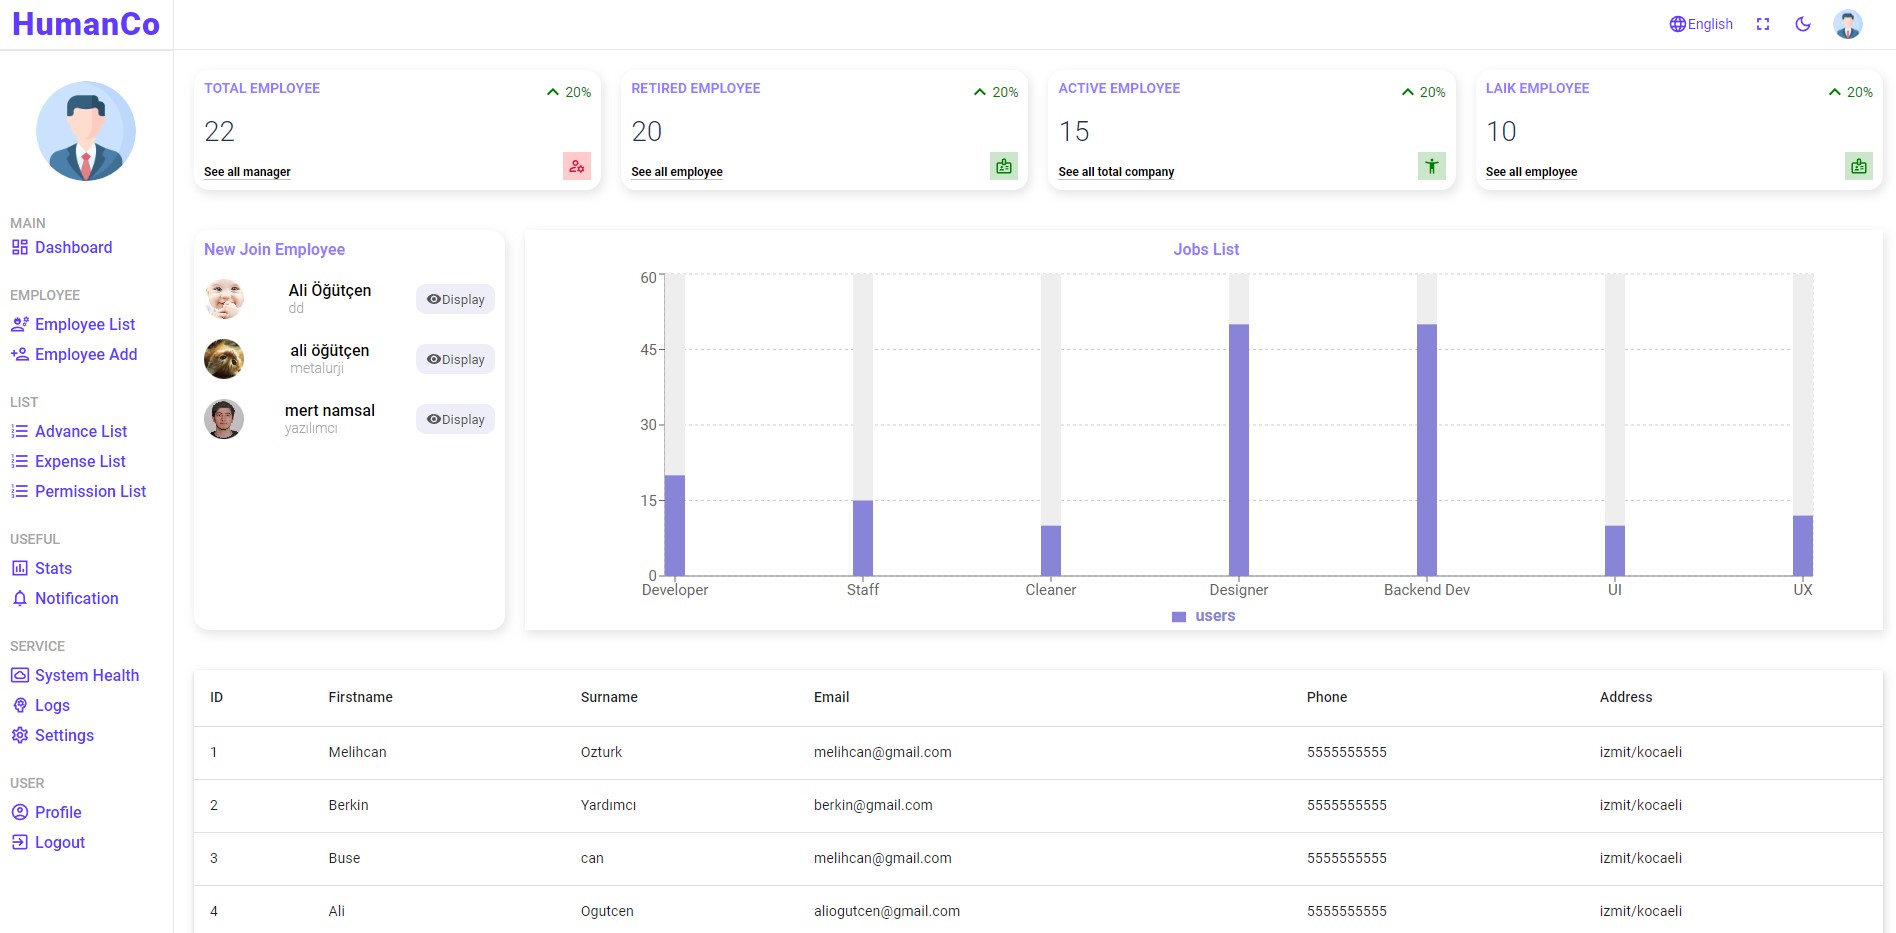1896x933 pixels.
Task: Click the Stats icon under USEFUL
Action: point(19,568)
